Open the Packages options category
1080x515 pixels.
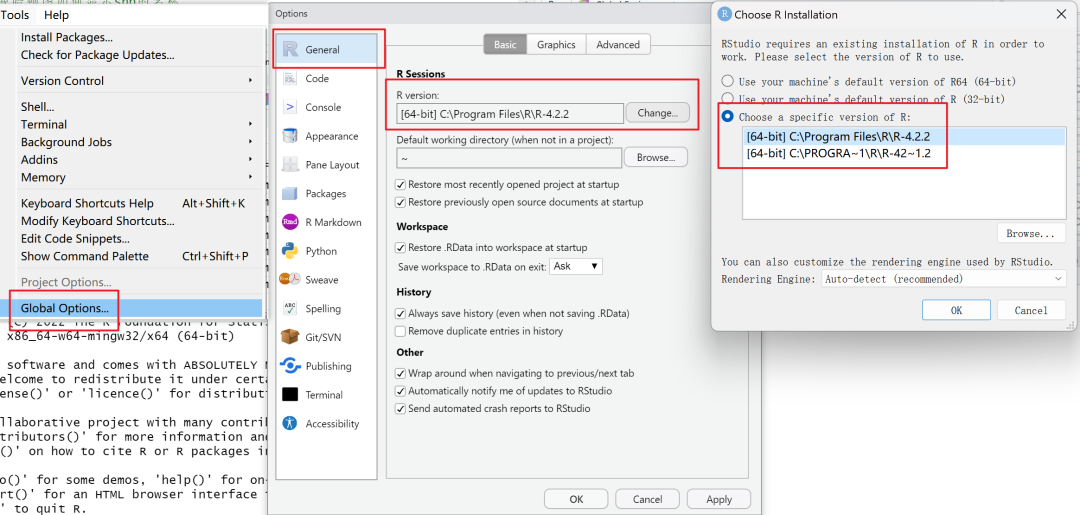tap(326, 193)
